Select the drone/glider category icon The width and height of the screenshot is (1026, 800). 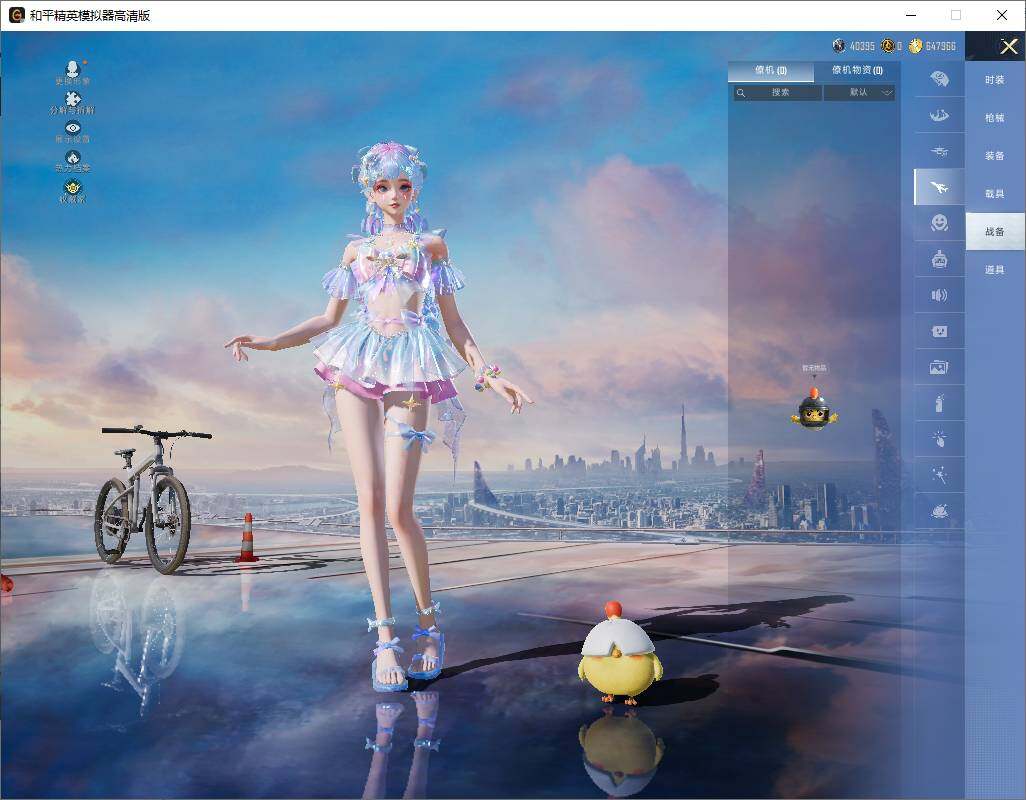point(939,152)
